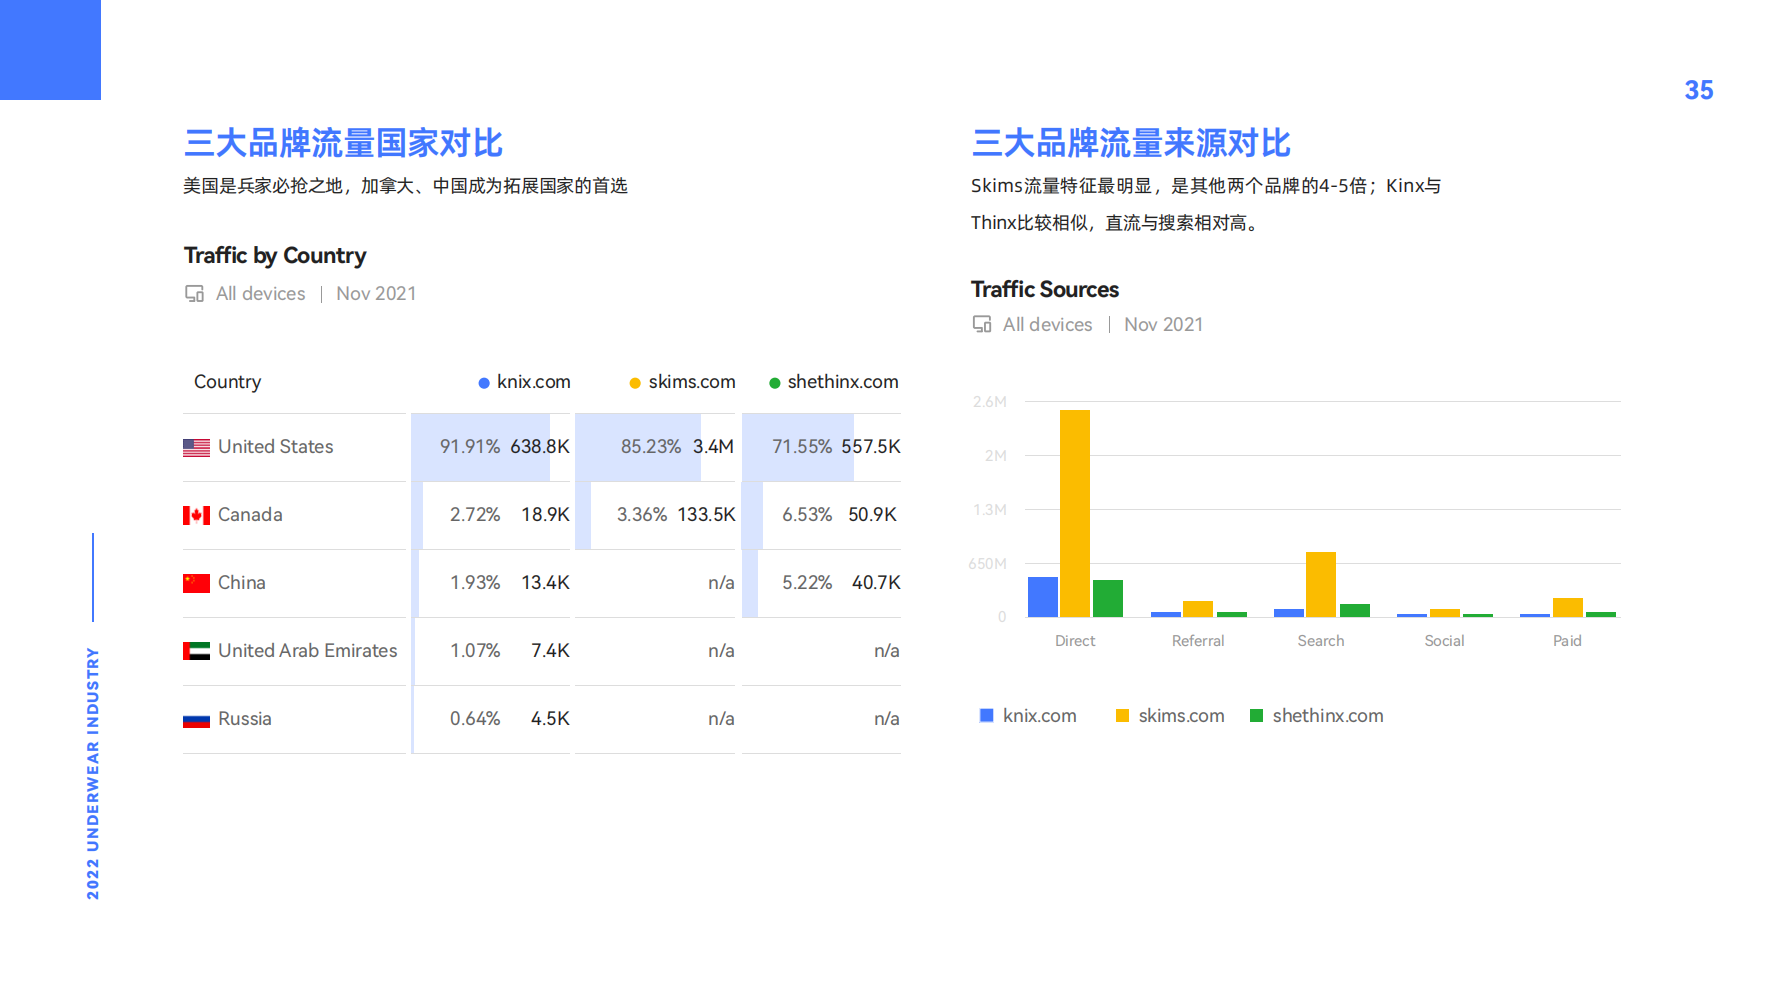Select the tall yellow Direct bar for skims.com
1778x1000 pixels.
point(1075,513)
